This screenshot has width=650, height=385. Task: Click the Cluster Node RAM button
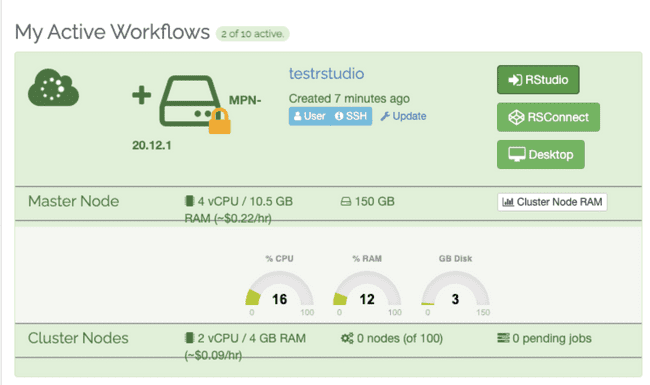click(x=552, y=202)
